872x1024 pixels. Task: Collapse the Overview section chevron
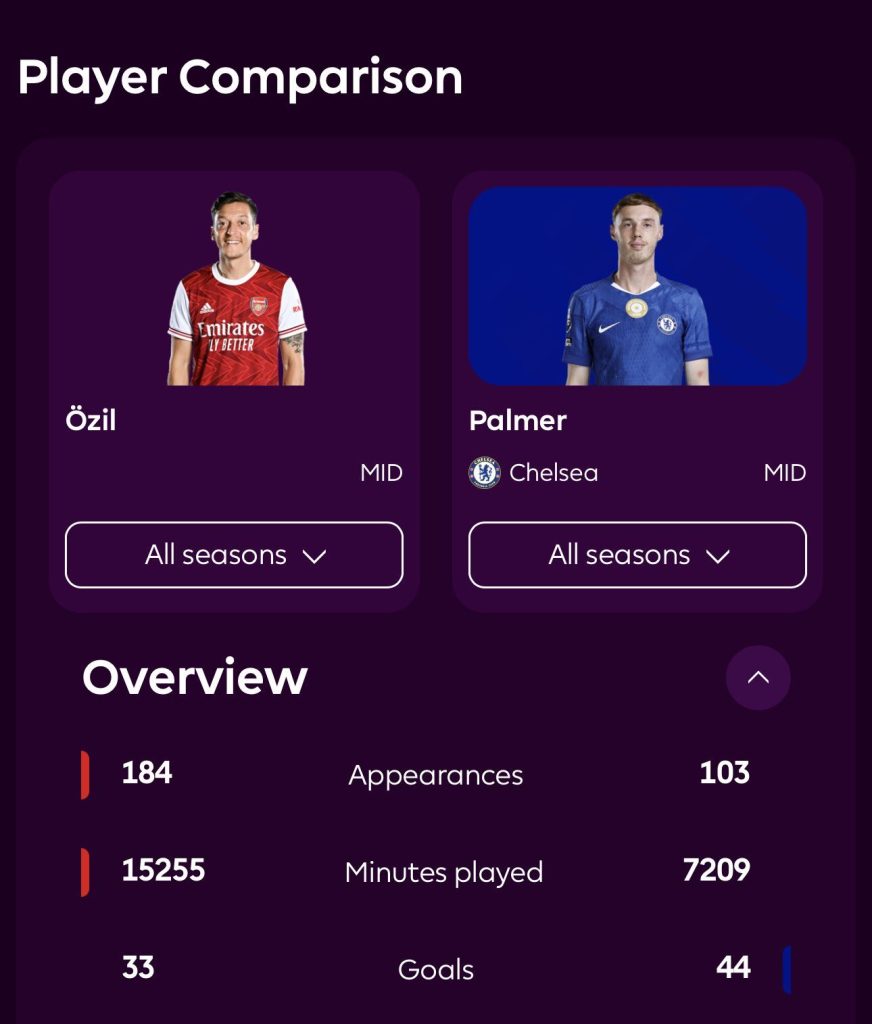758,677
